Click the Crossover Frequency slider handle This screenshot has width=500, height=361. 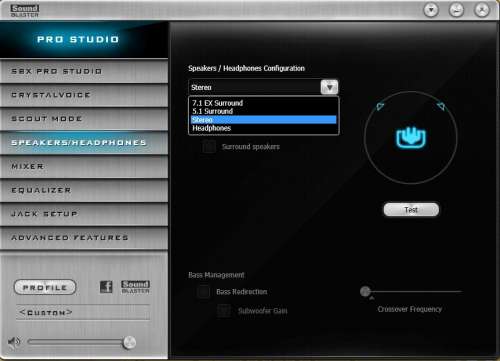tap(365, 291)
